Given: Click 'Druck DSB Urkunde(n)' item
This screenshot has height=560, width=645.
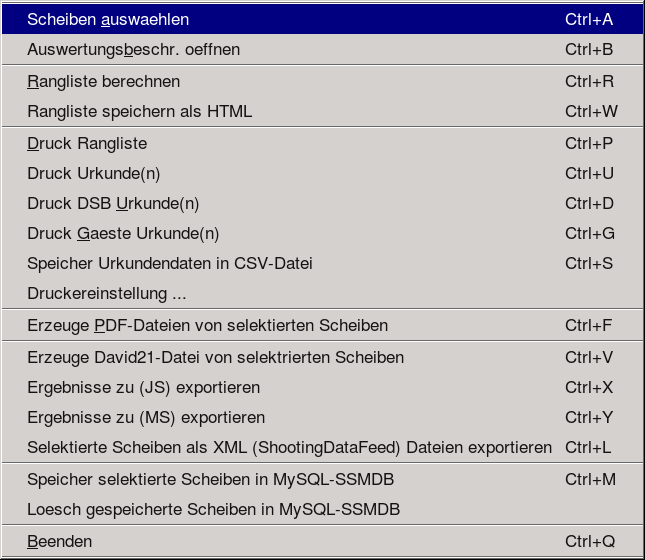Looking at the screenshot, I should (113, 203).
